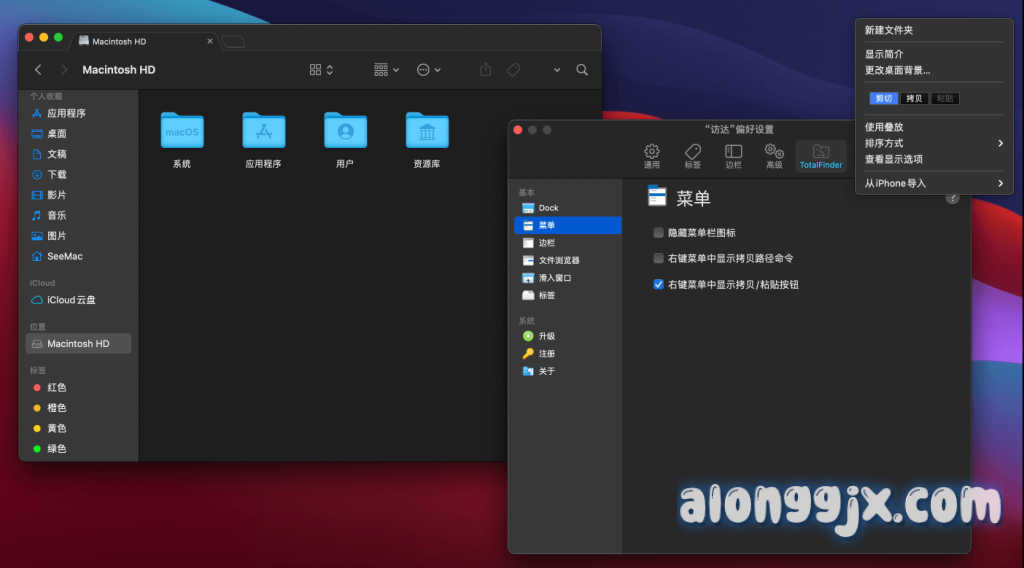Click the 通用 gear icon
Screen dimensions: 1024x568
pos(652,155)
